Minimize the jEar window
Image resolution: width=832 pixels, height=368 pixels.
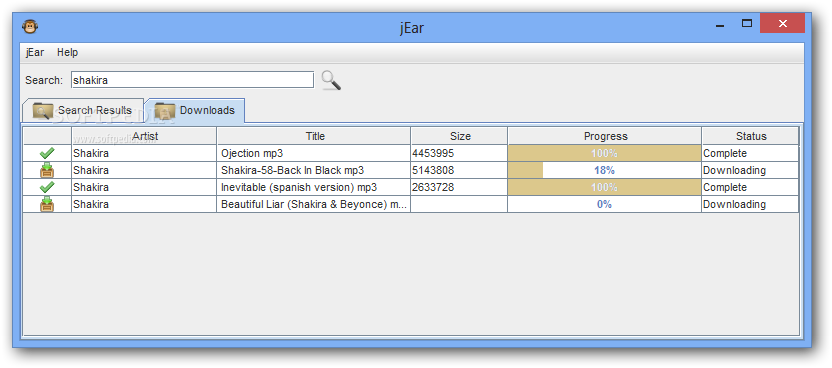(720, 24)
